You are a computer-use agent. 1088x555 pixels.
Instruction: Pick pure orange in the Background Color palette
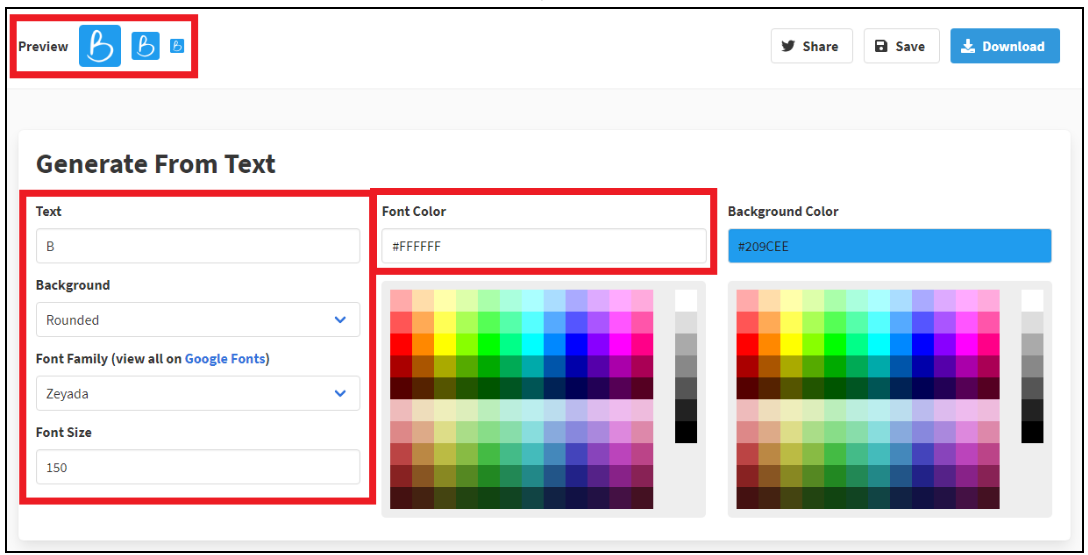click(x=769, y=345)
